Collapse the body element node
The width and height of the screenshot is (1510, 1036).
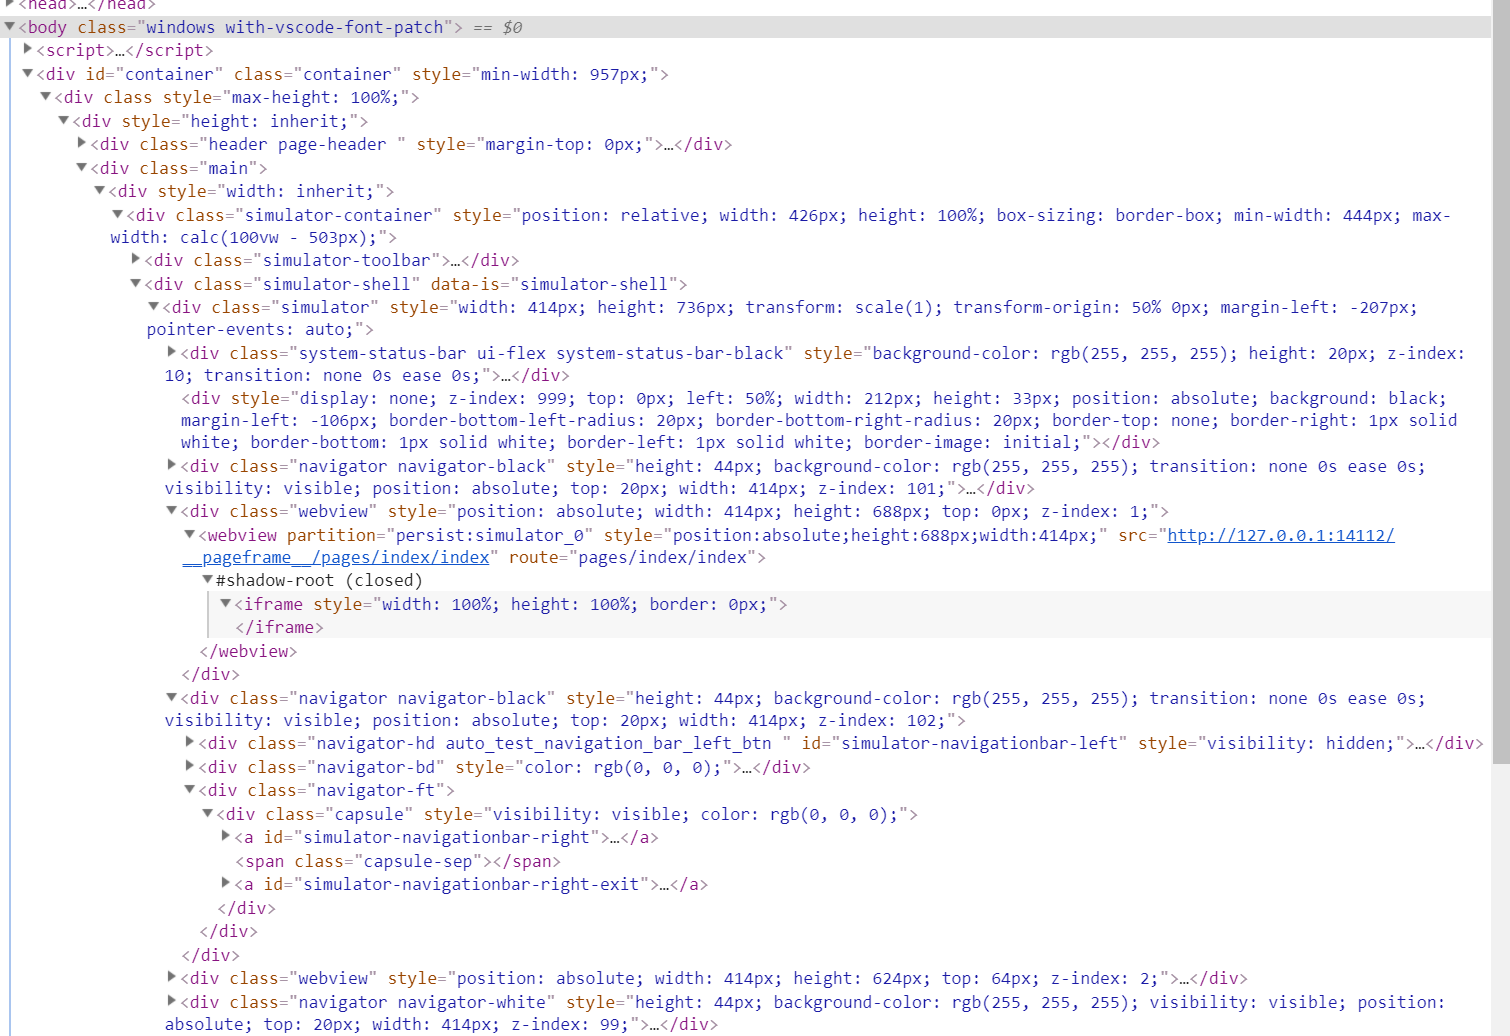[x=10, y=27]
